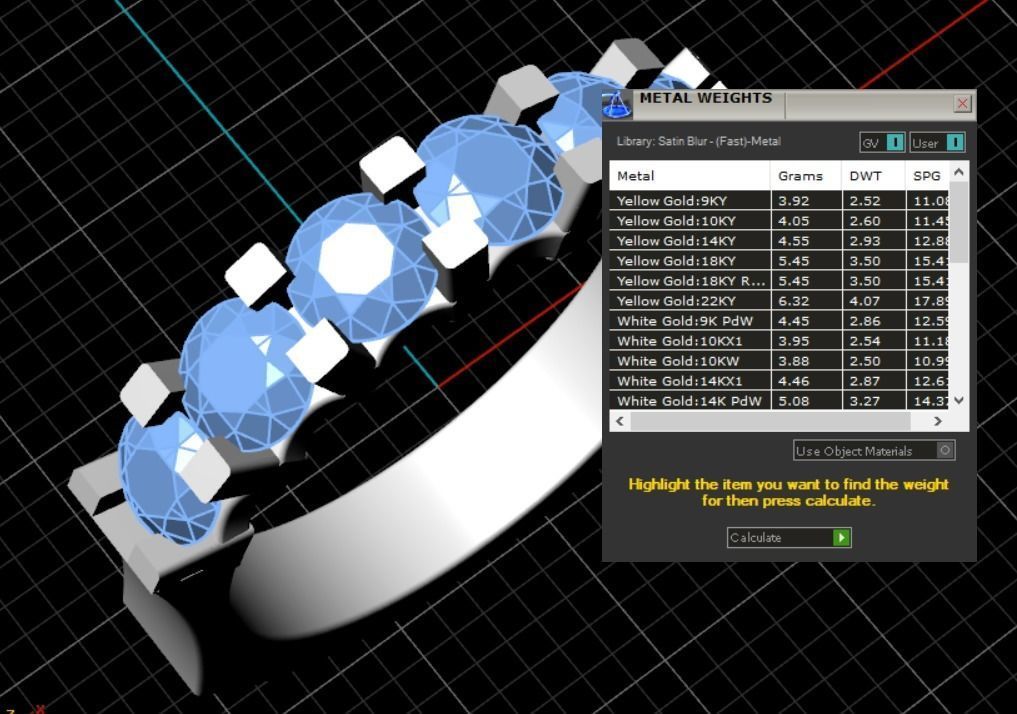Image resolution: width=1017 pixels, height=714 pixels.
Task: Select the White Gold:9K PdW row
Action: (x=779, y=321)
